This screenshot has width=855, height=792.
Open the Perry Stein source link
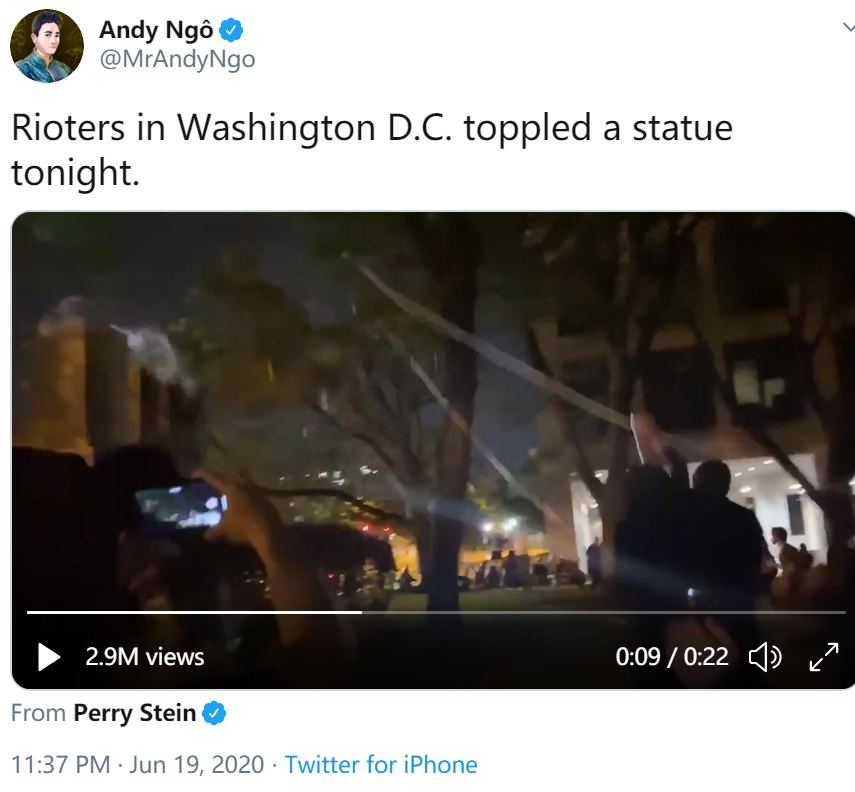[x=134, y=714]
